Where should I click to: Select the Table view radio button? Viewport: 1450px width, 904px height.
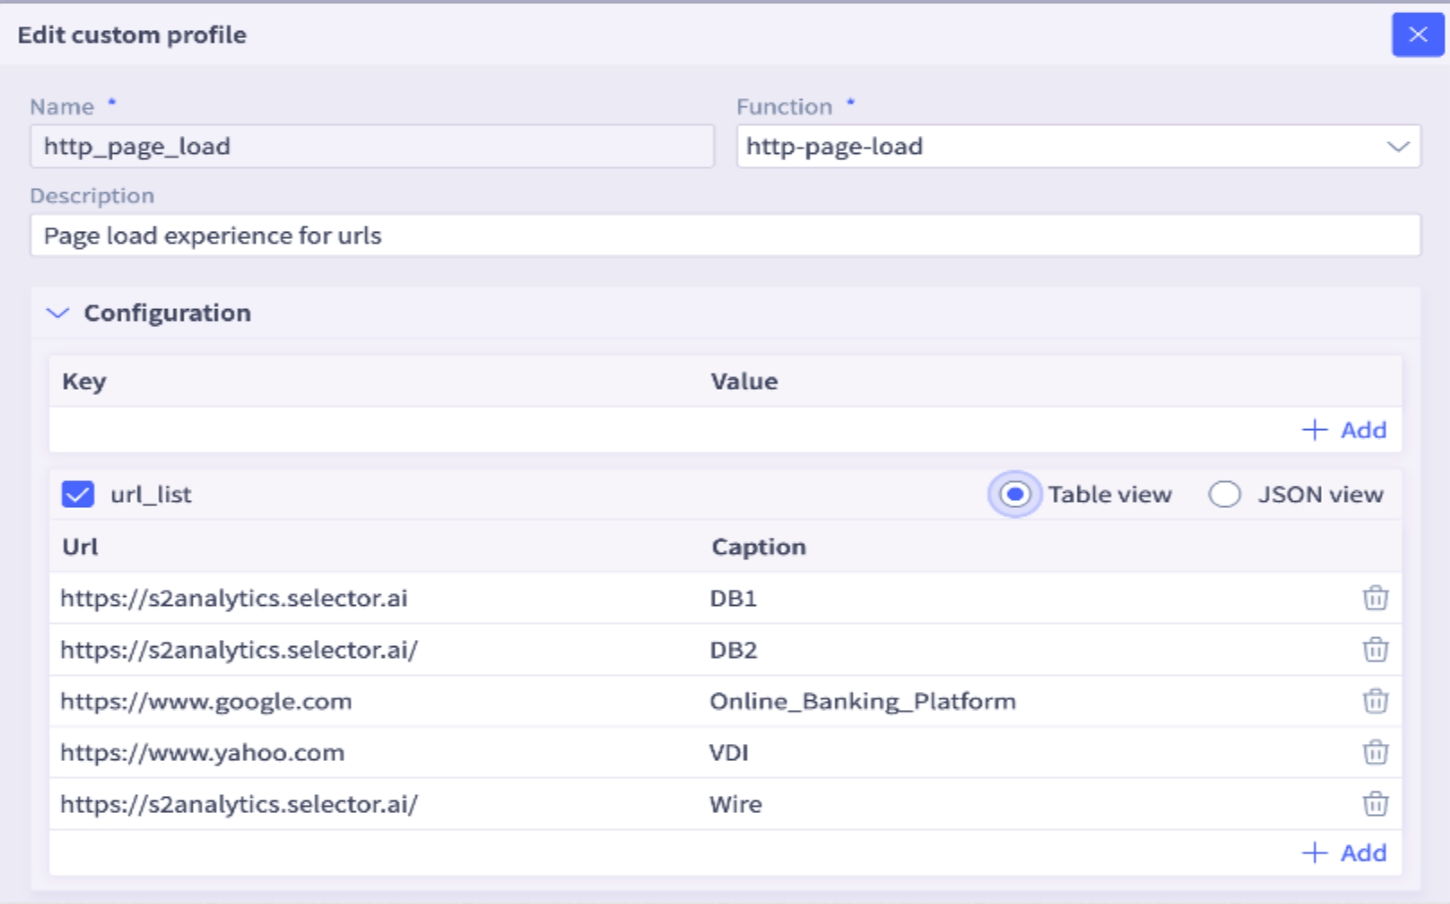tap(1014, 493)
